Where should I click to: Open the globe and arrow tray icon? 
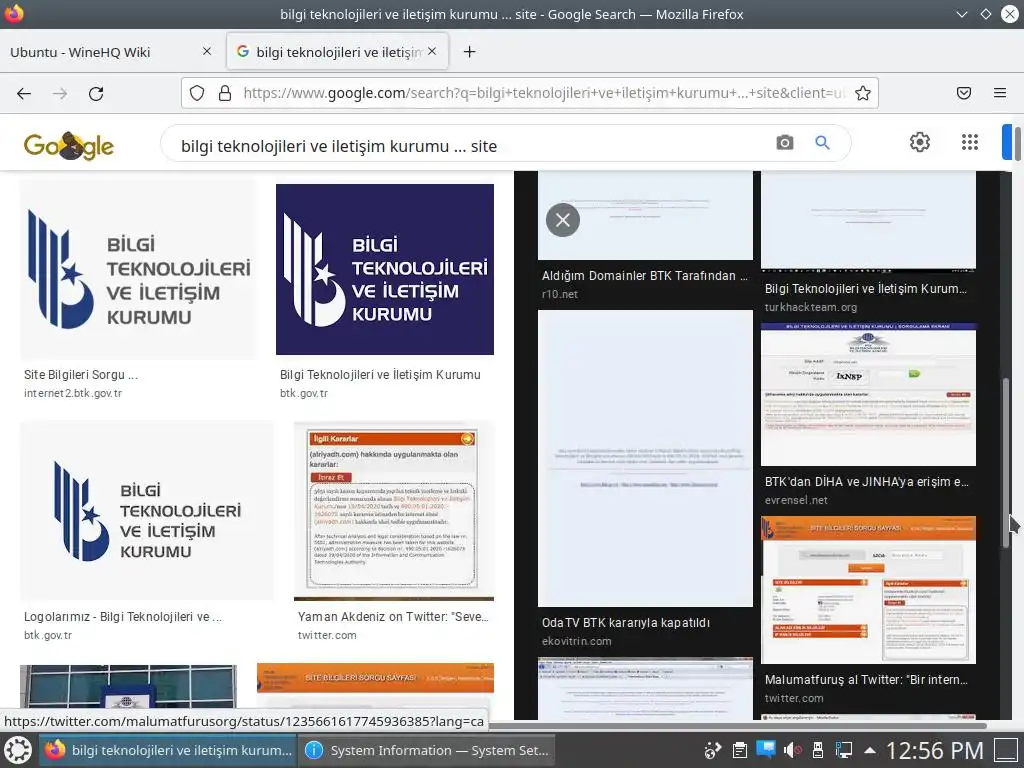coord(713,751)
